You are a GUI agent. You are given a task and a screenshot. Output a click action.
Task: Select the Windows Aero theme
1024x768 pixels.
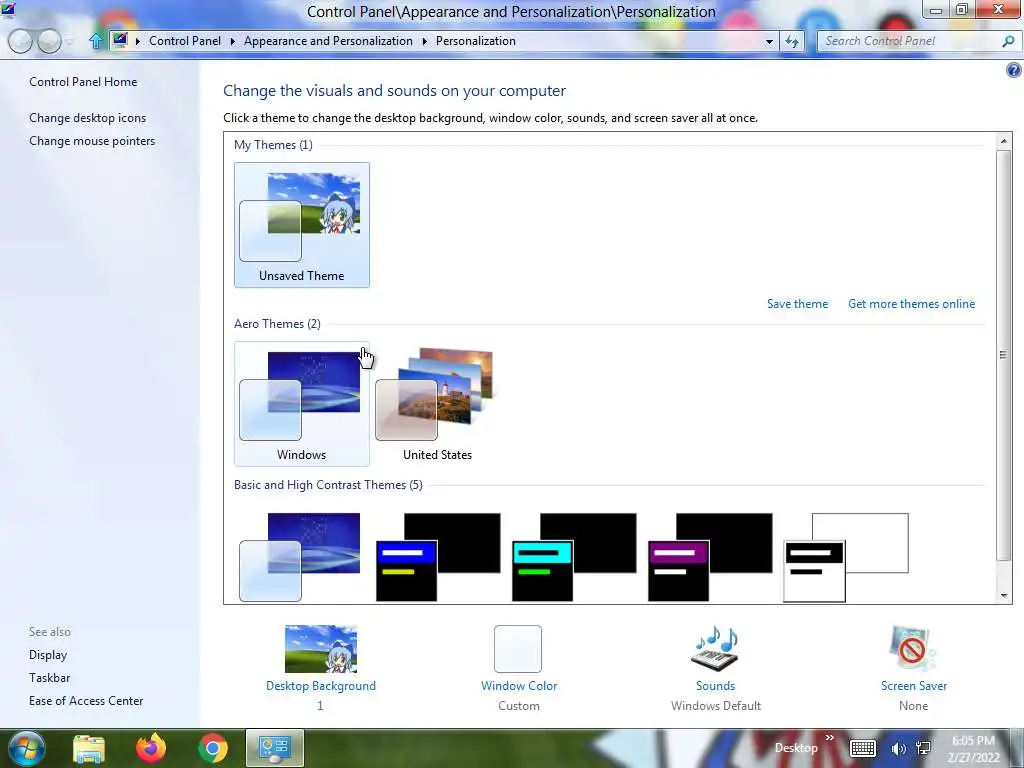coord(301,404)
